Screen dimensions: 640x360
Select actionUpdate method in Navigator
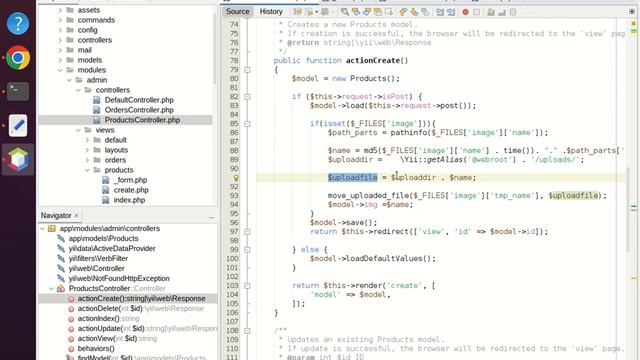coord(147,329)
